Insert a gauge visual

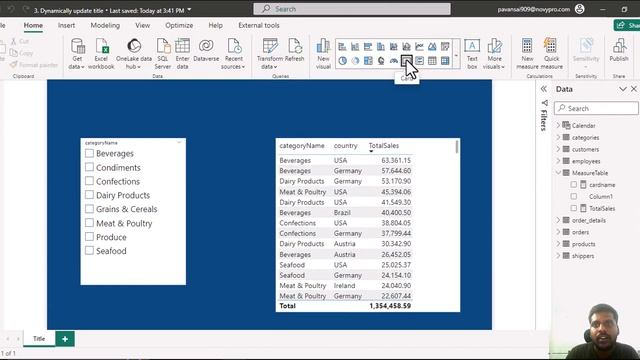394,61
